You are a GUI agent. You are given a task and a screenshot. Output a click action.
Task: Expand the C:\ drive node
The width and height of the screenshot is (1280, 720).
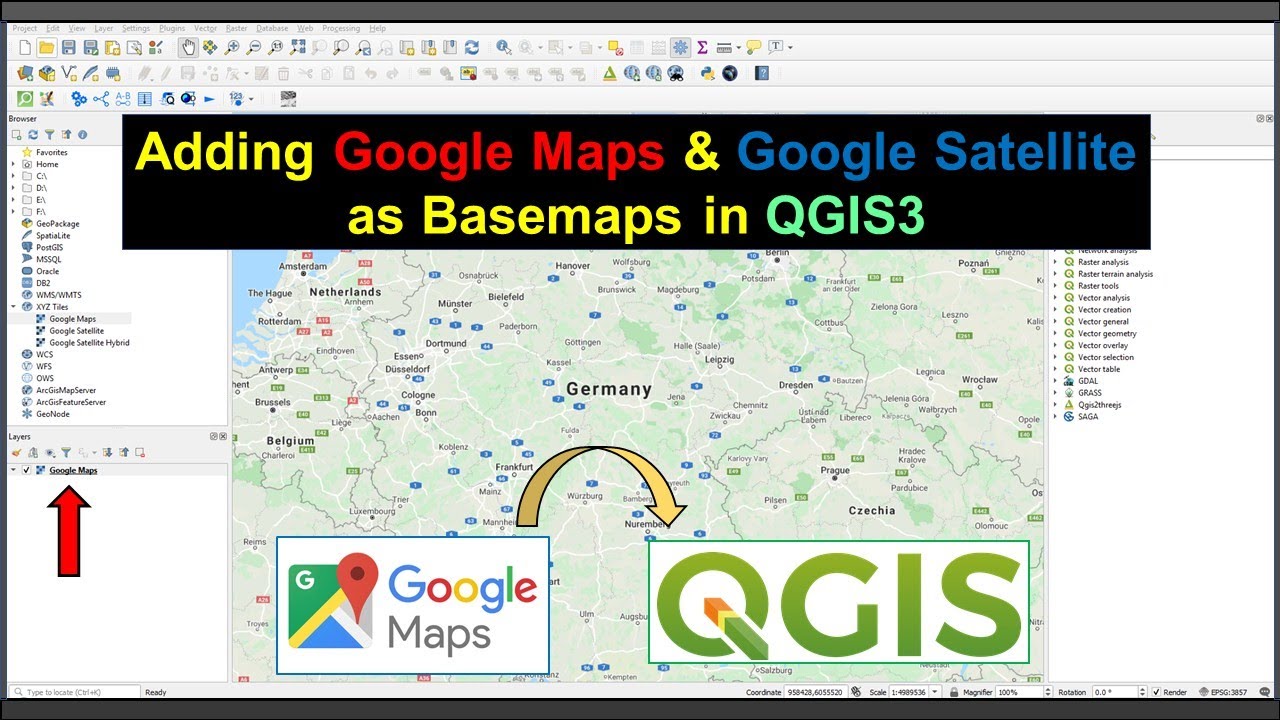(x=14, y=176)
